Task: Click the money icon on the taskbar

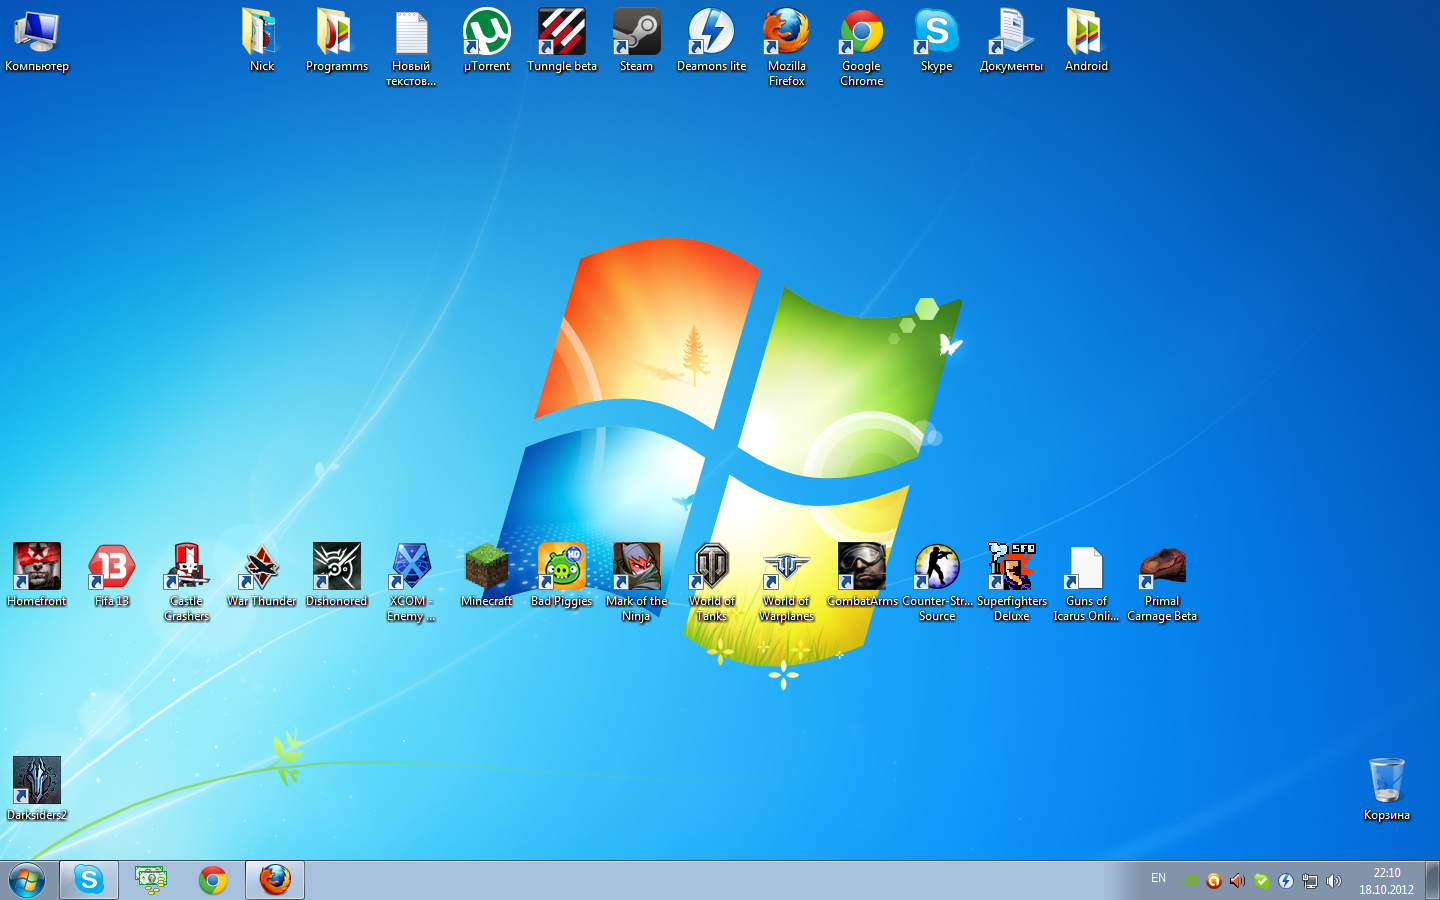Action: coord(151,880)
